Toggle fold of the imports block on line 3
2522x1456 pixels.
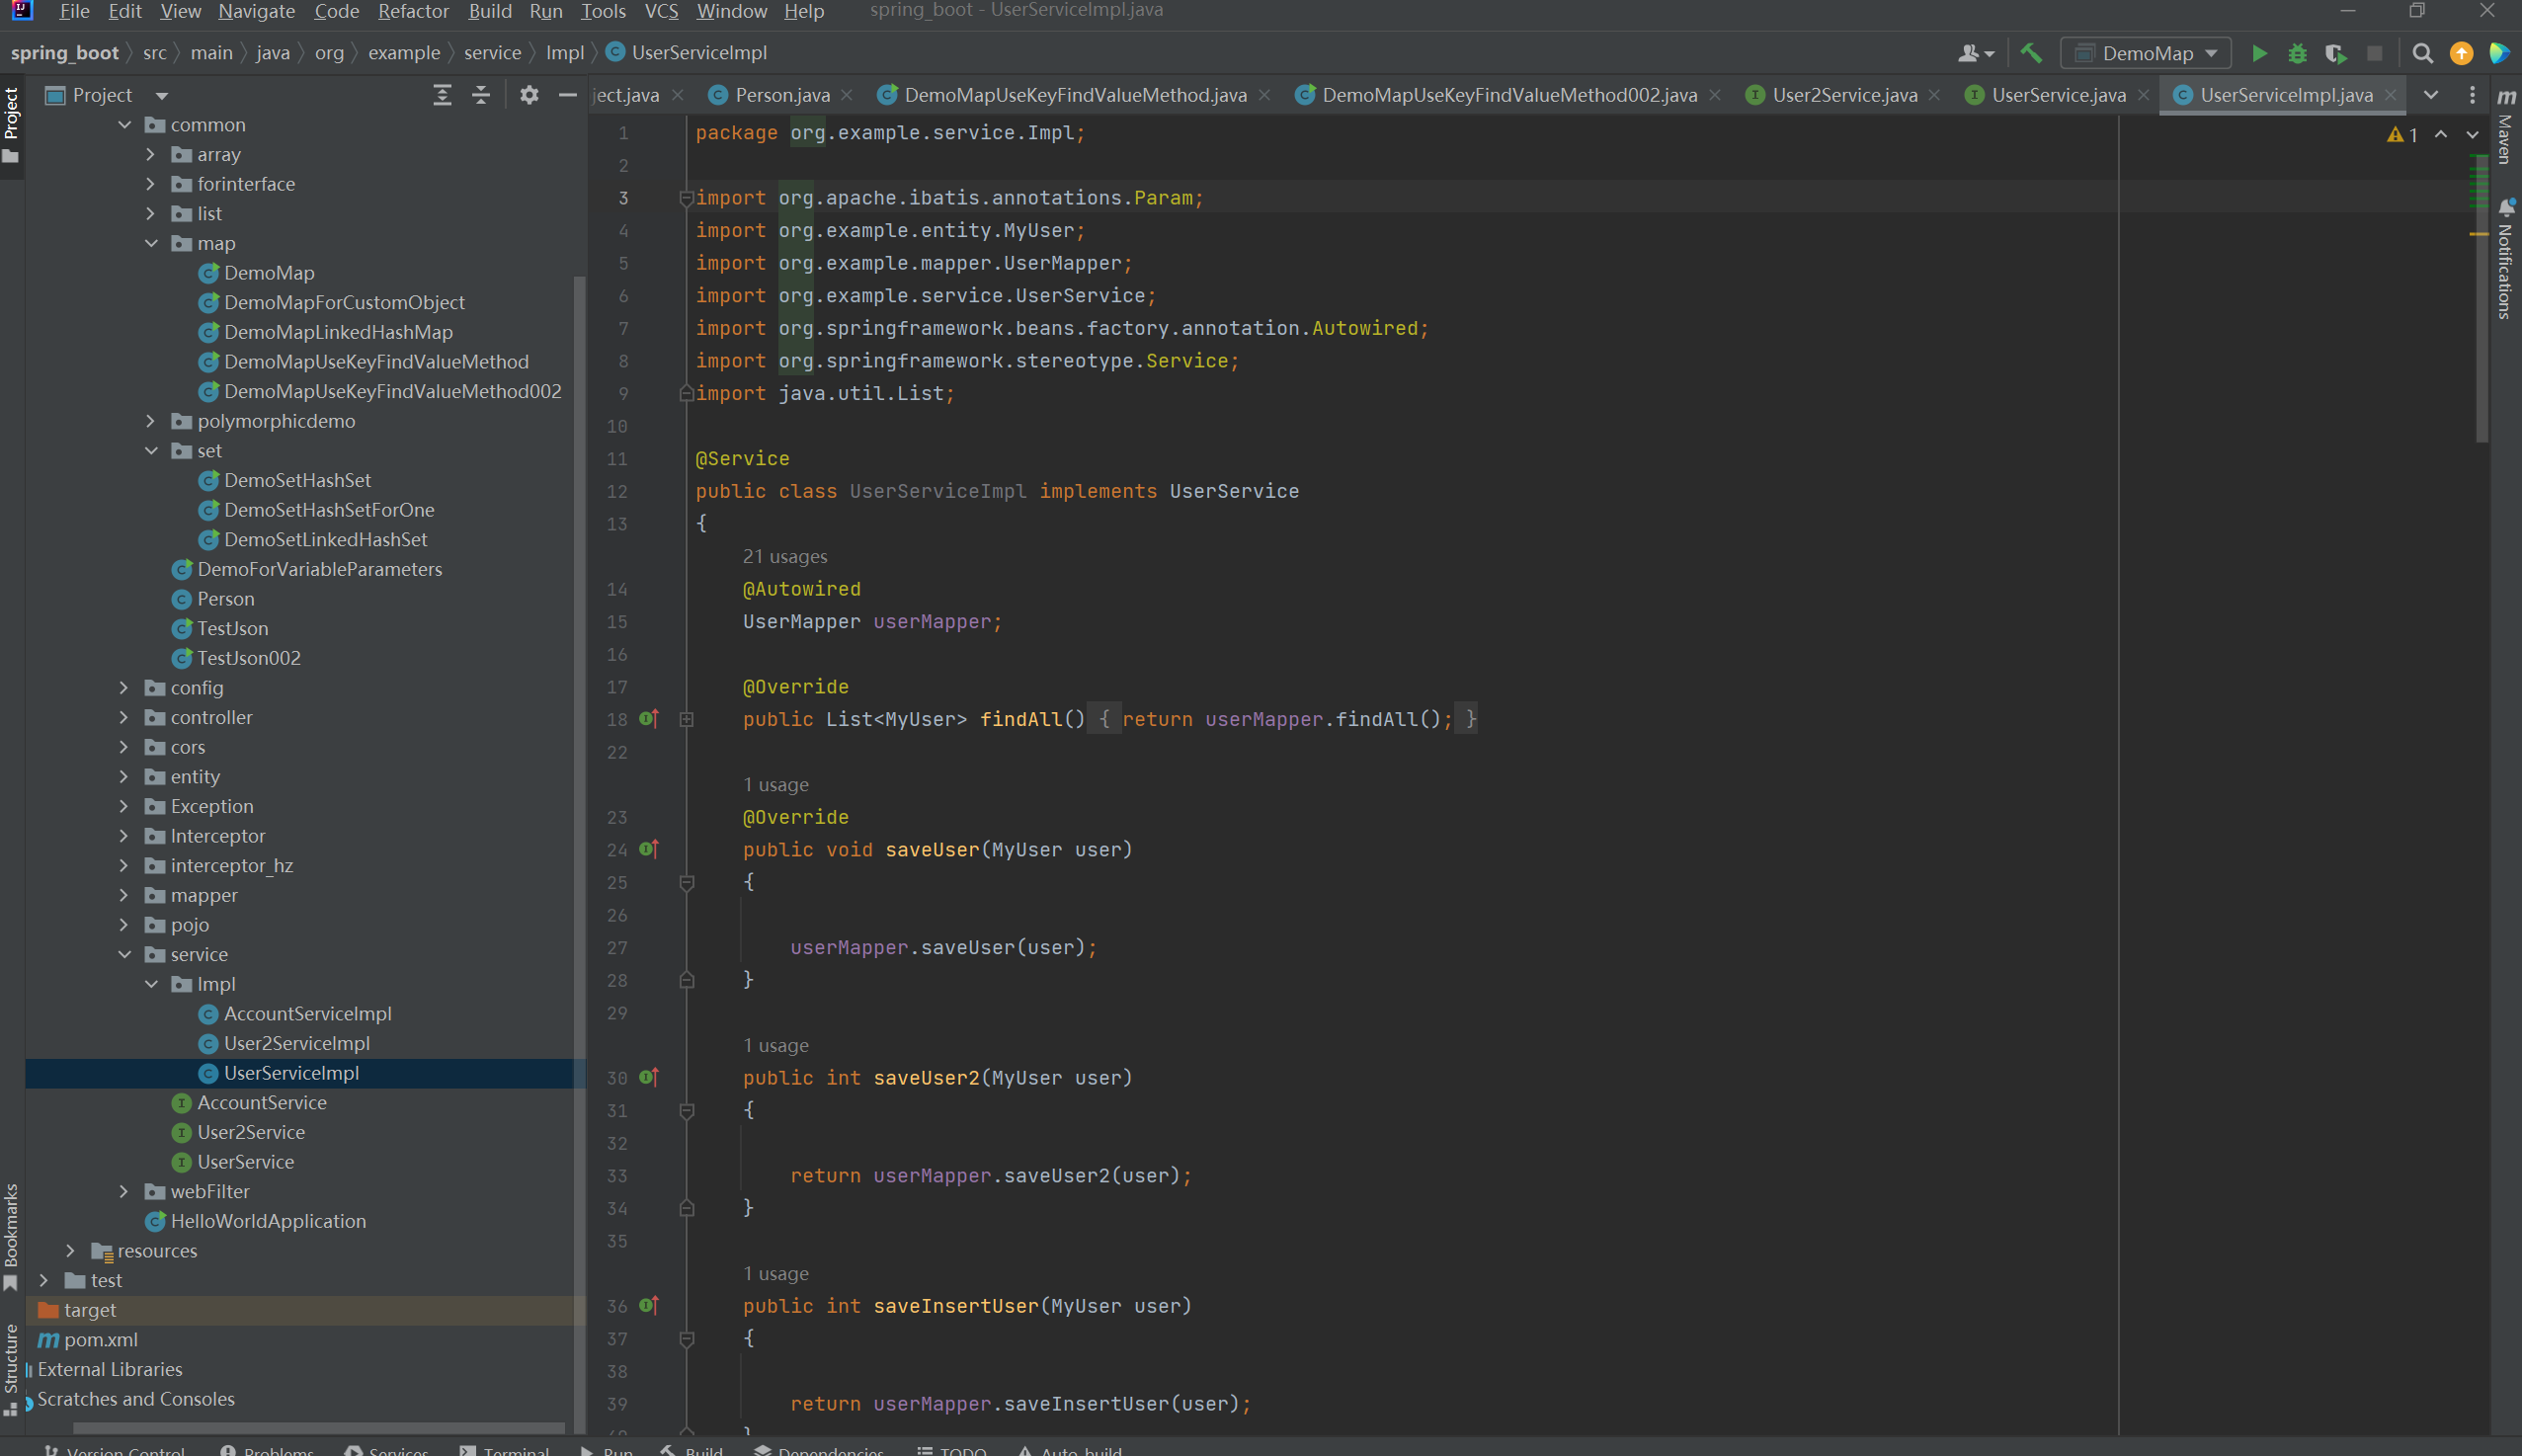click(x=687, y=198)
